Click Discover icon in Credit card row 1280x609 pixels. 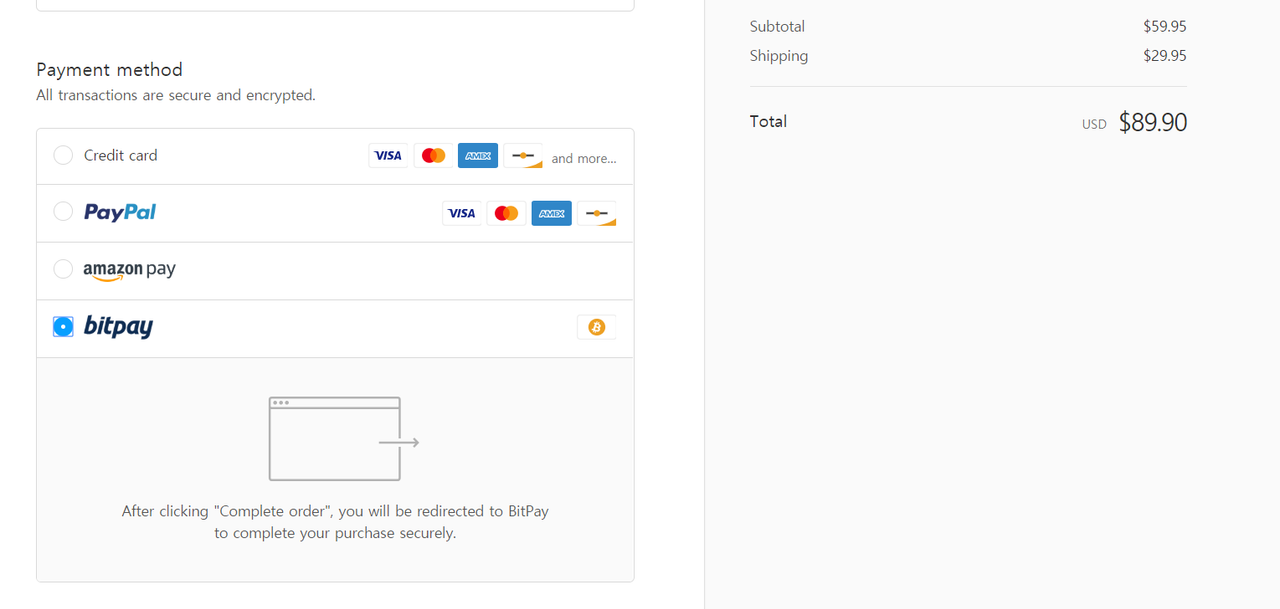click(523, 156)
